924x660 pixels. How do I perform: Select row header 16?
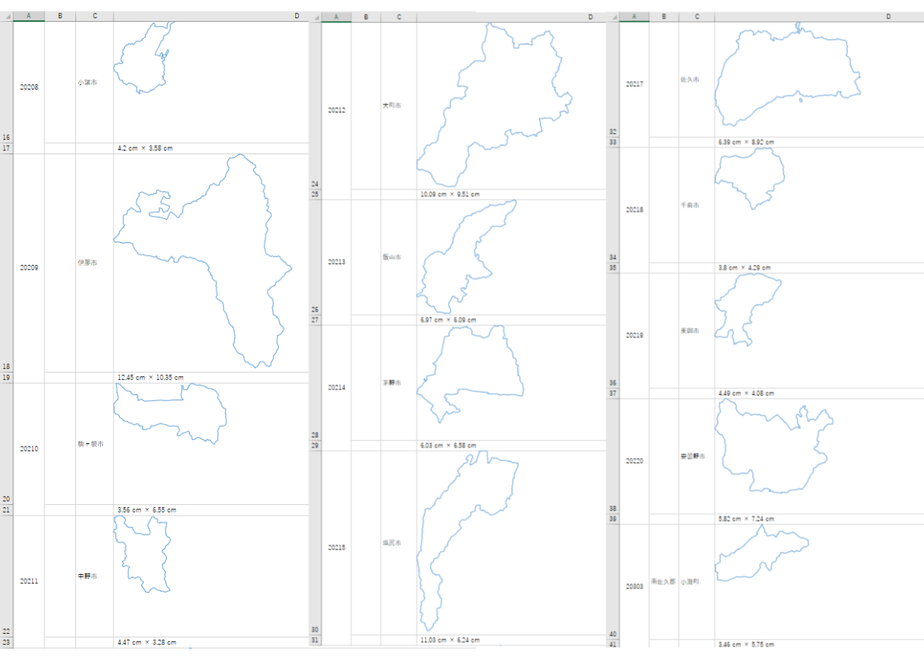click(6, 82)
